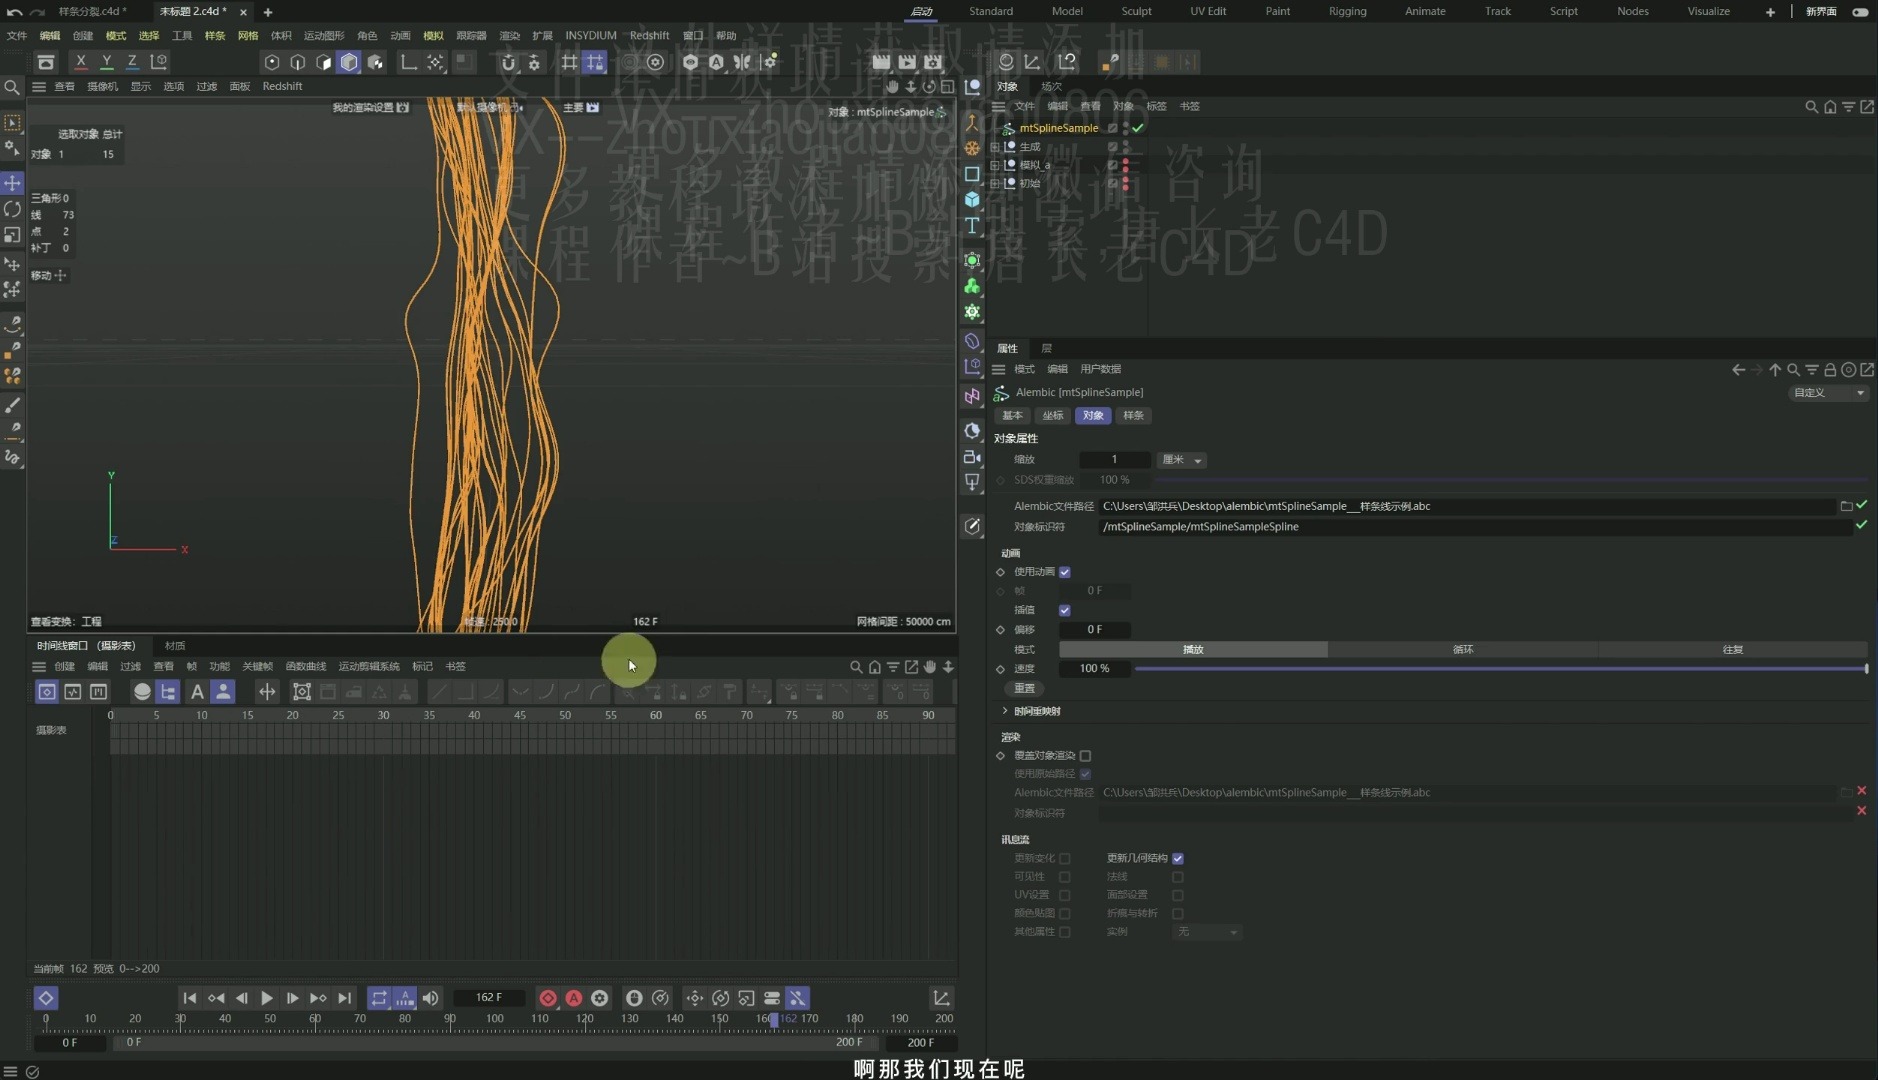This screenshot has width=1878, height=1080.
Task: Click the Text spline tool icon
Action: (972, 226)
